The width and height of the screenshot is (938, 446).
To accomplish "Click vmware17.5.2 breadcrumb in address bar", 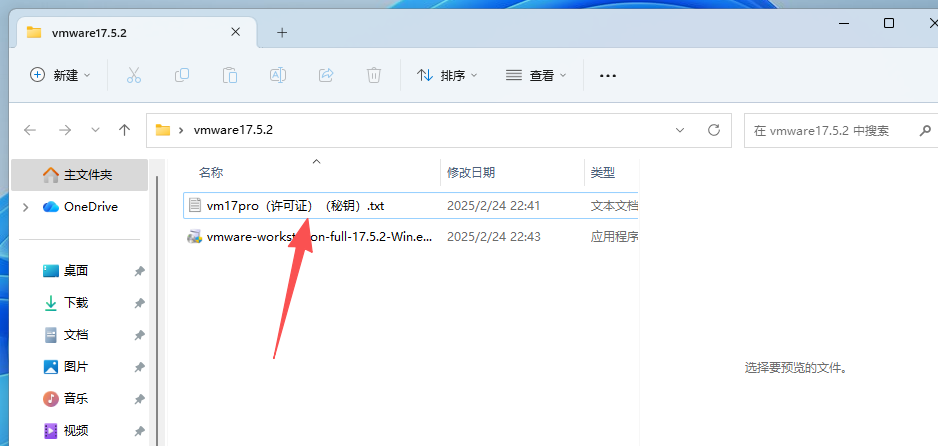I will coord(233,130).
